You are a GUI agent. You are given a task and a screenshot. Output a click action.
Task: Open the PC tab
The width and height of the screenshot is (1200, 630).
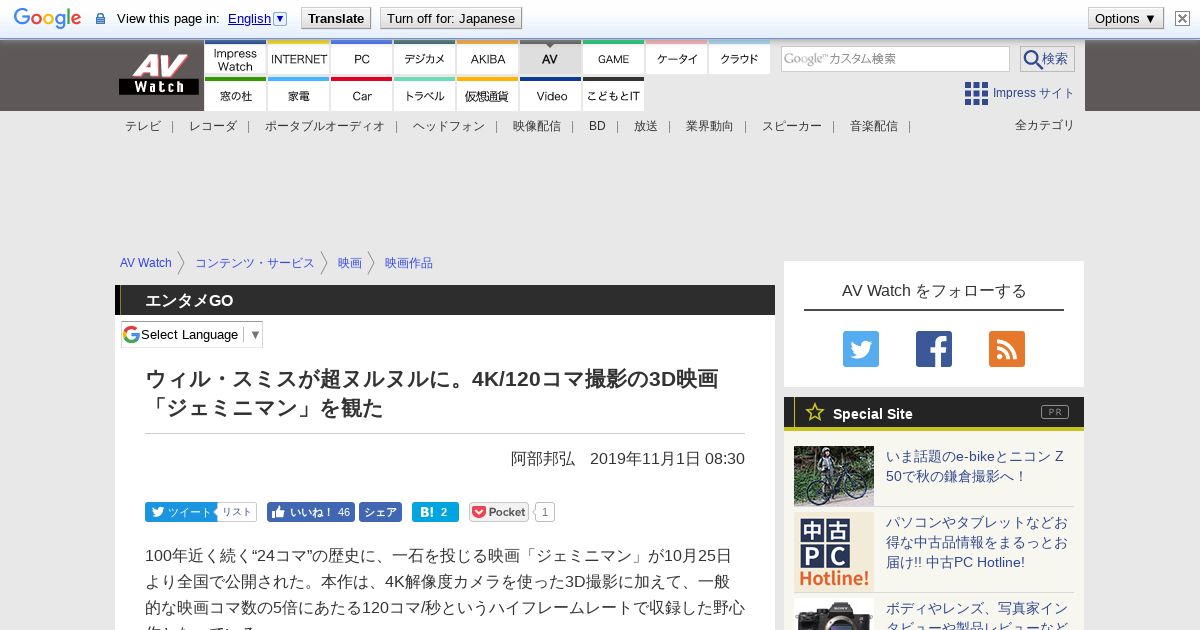point(362,59)
